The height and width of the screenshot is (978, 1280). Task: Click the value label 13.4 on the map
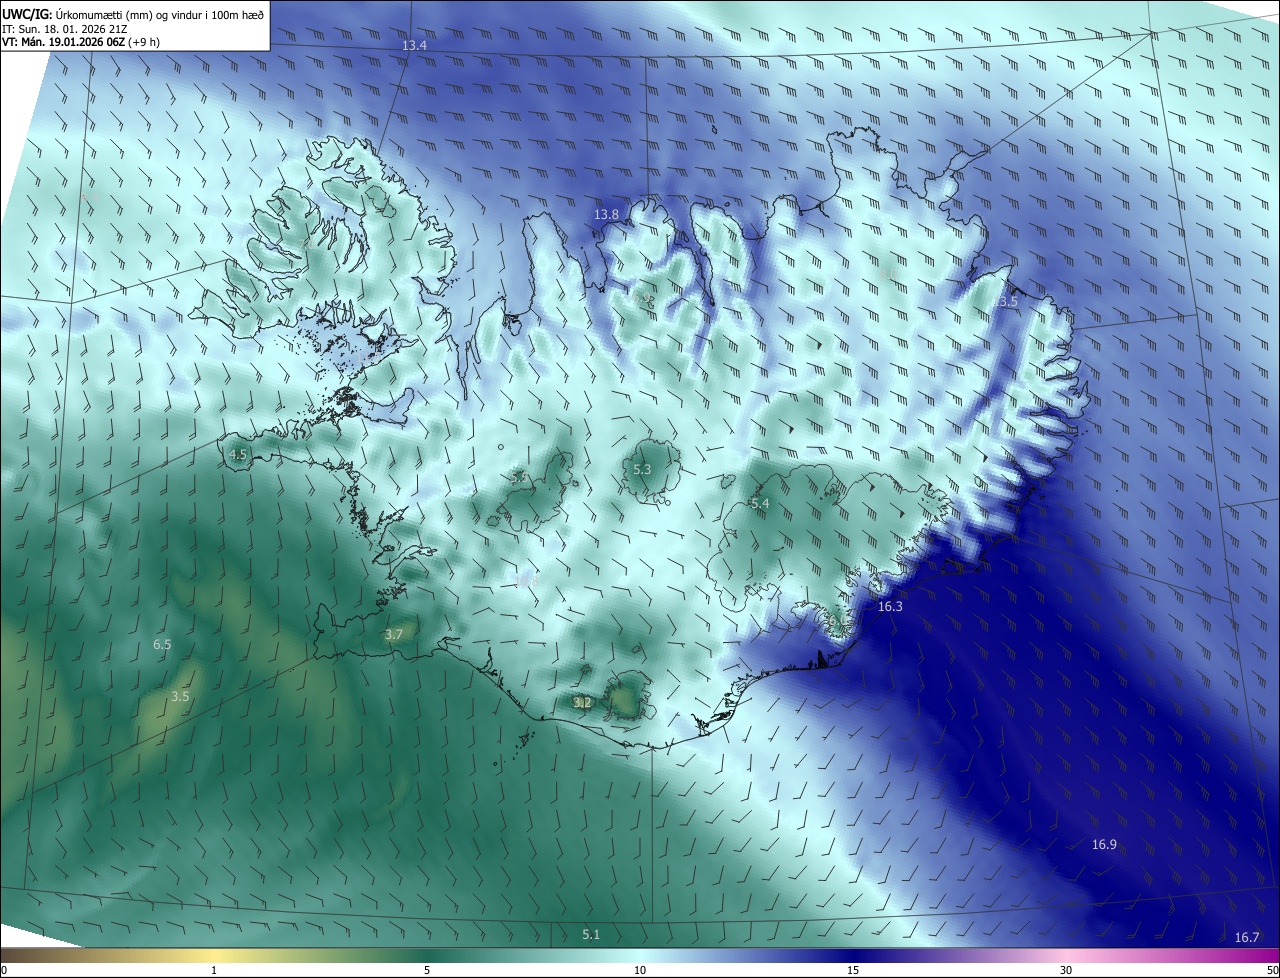(414, 46)
